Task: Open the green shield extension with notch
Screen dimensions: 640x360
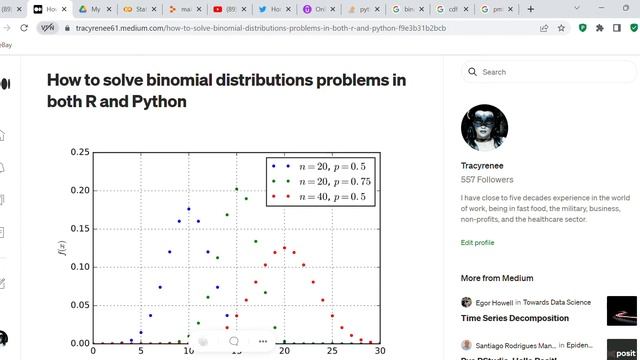Action: (582, 28)
